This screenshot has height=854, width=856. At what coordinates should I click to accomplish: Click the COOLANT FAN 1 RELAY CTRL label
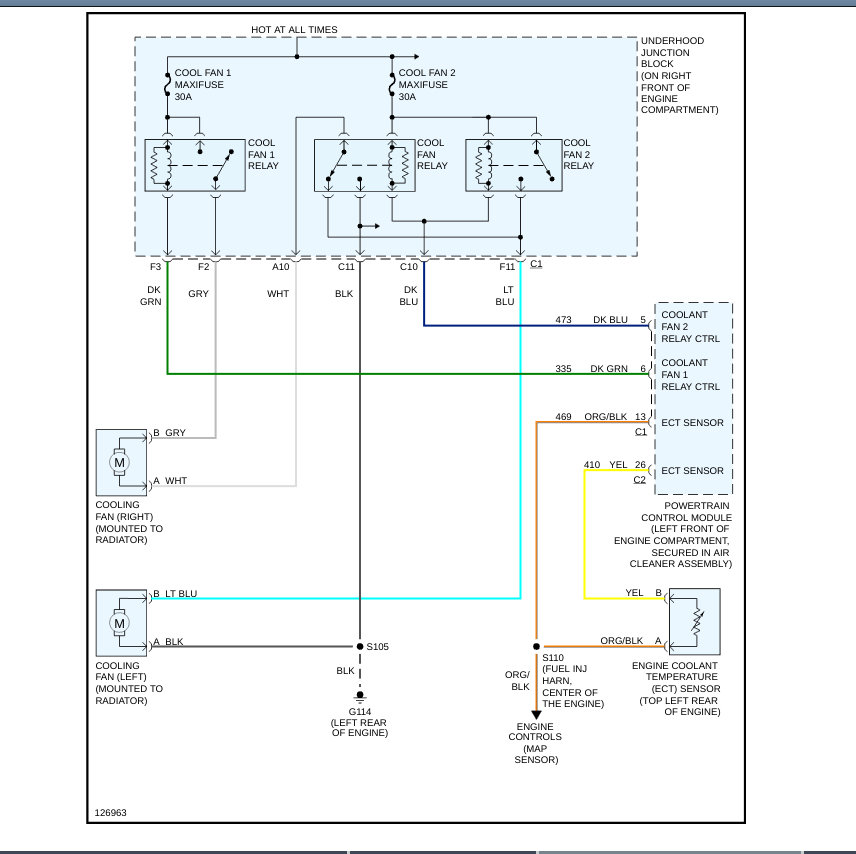(x=690, y=375)
